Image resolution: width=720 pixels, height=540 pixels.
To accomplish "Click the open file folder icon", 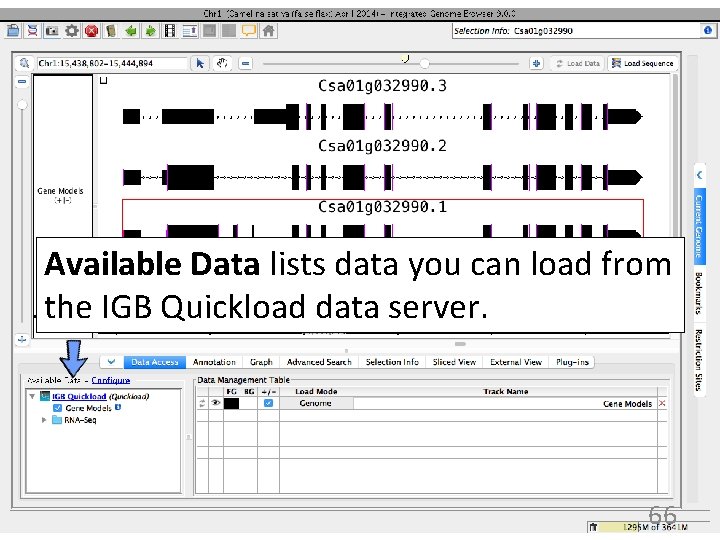I will (13, 31).
